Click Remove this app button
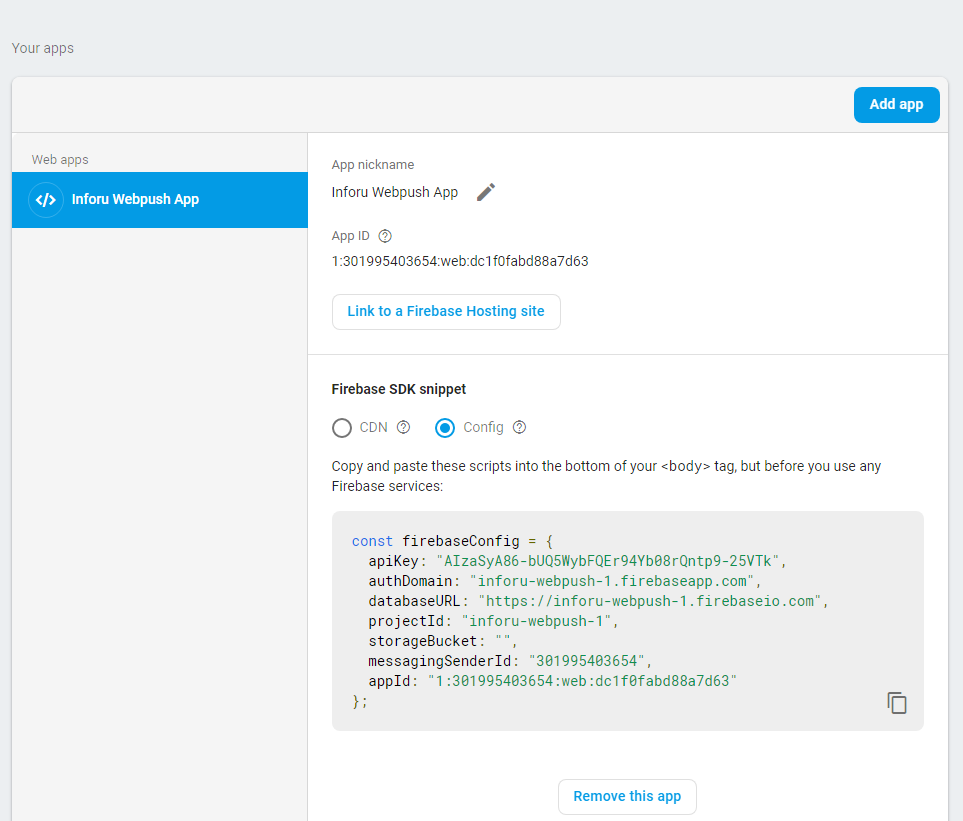Screen dimensions: 963x821 [627, 796]
